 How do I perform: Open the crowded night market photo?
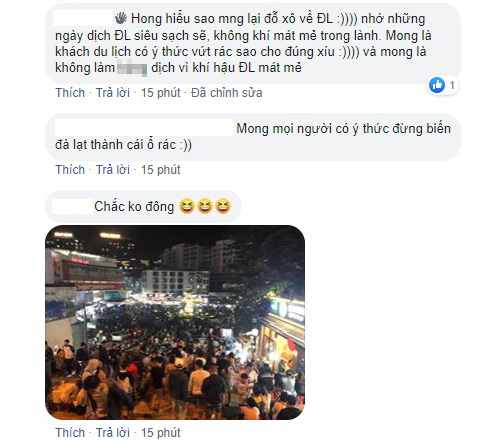pyautogui.click(x=175, y=322)
